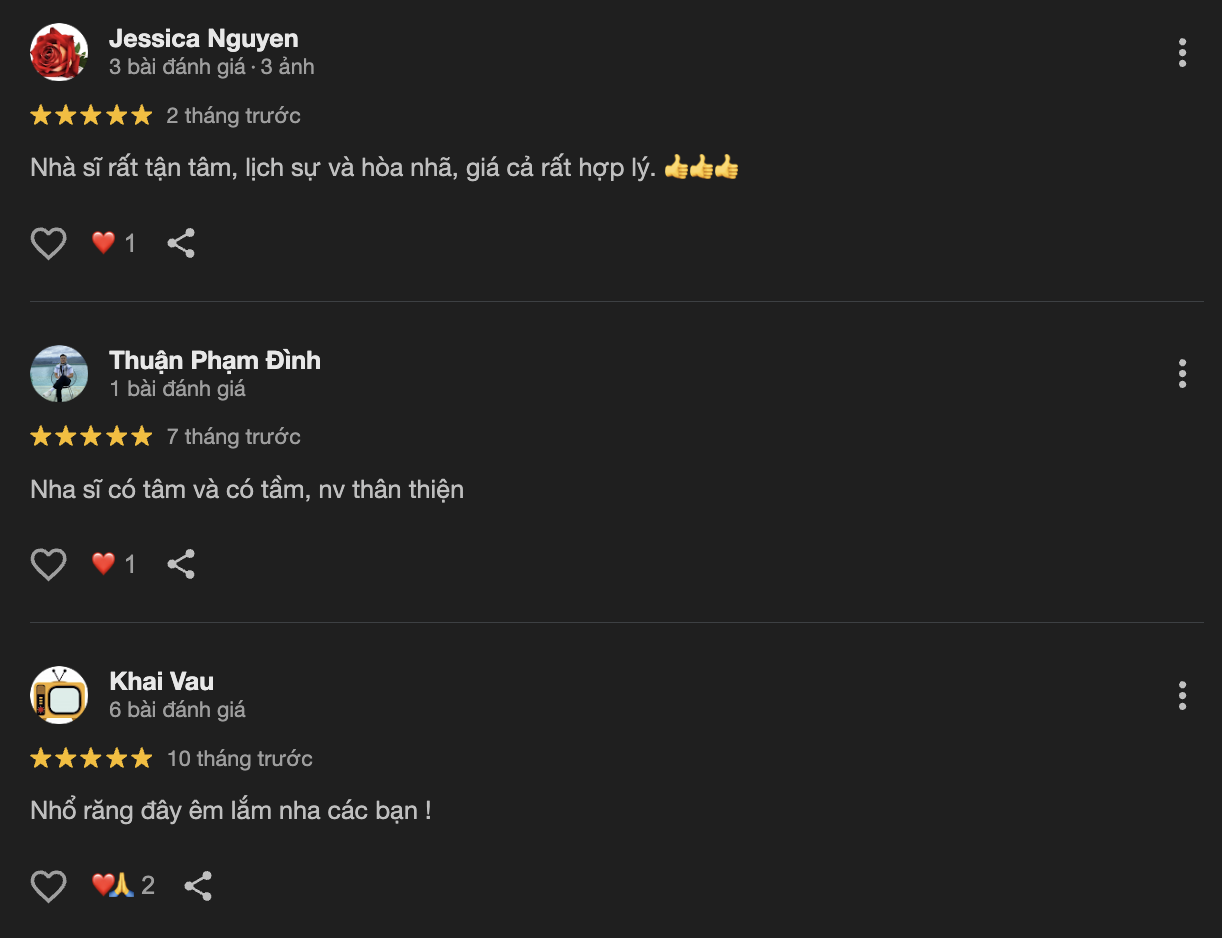Viewport: 1222px width, 938px height.
Task: Click Jessica Nguyen's five-star rating
Action: [91, 115]
